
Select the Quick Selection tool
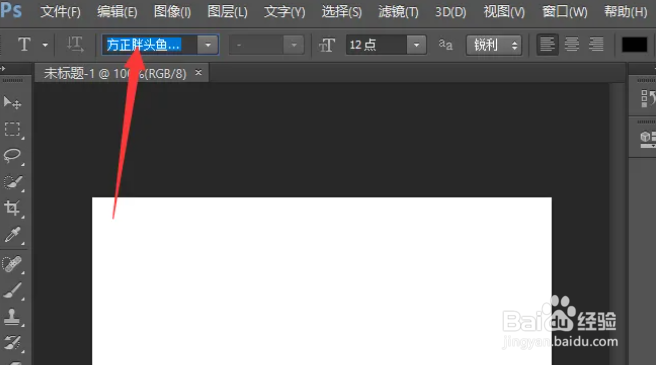pyautogui.click(x=12, y=182)
